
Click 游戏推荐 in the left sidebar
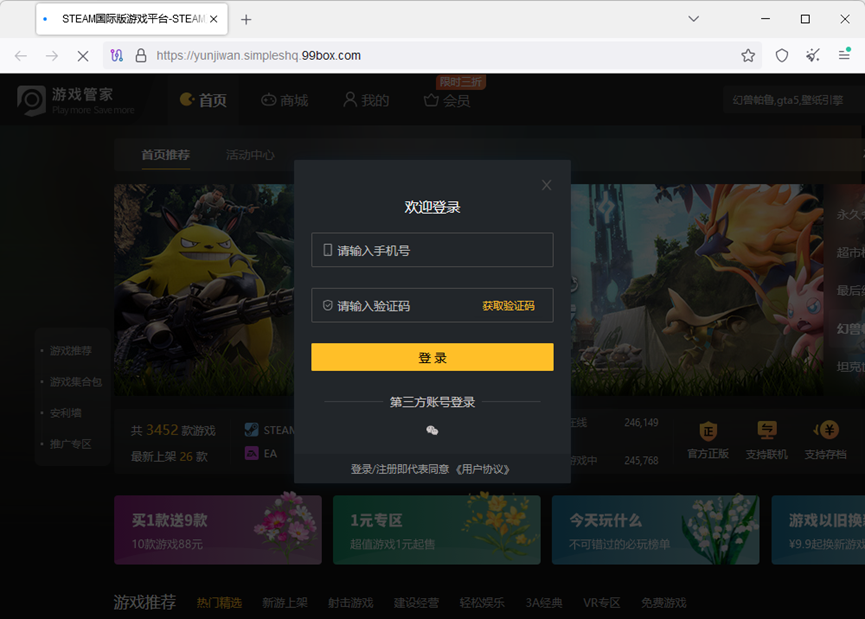(x=71, y=351)
